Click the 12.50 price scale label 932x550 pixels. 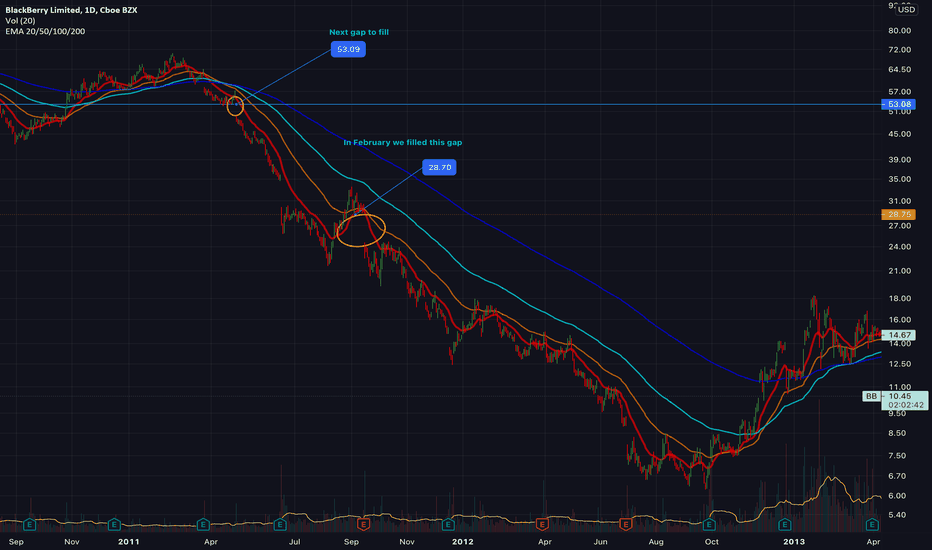coord(899,364)
